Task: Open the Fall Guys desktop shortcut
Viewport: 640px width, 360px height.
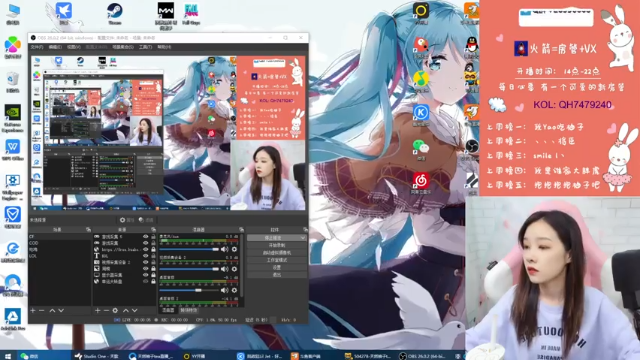Action: tap(191, 13)
